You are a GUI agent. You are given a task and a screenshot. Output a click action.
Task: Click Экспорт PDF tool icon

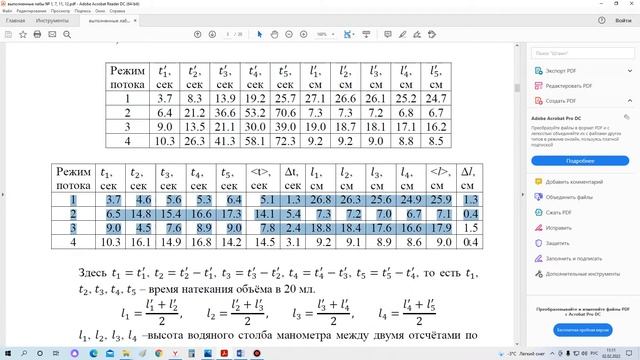coord(538,71)
